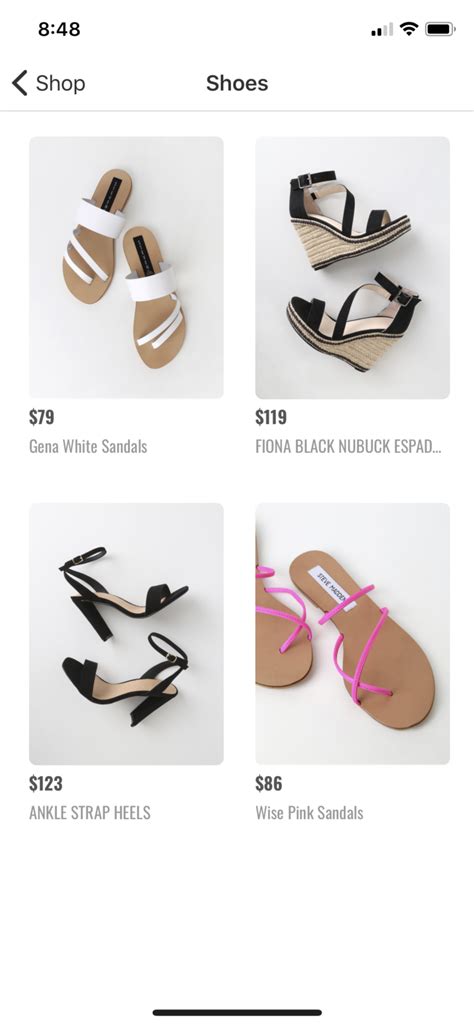The height and width of the screenshot is (1026, 474).
Task: Go back to Shop
Action: (48, 83)
